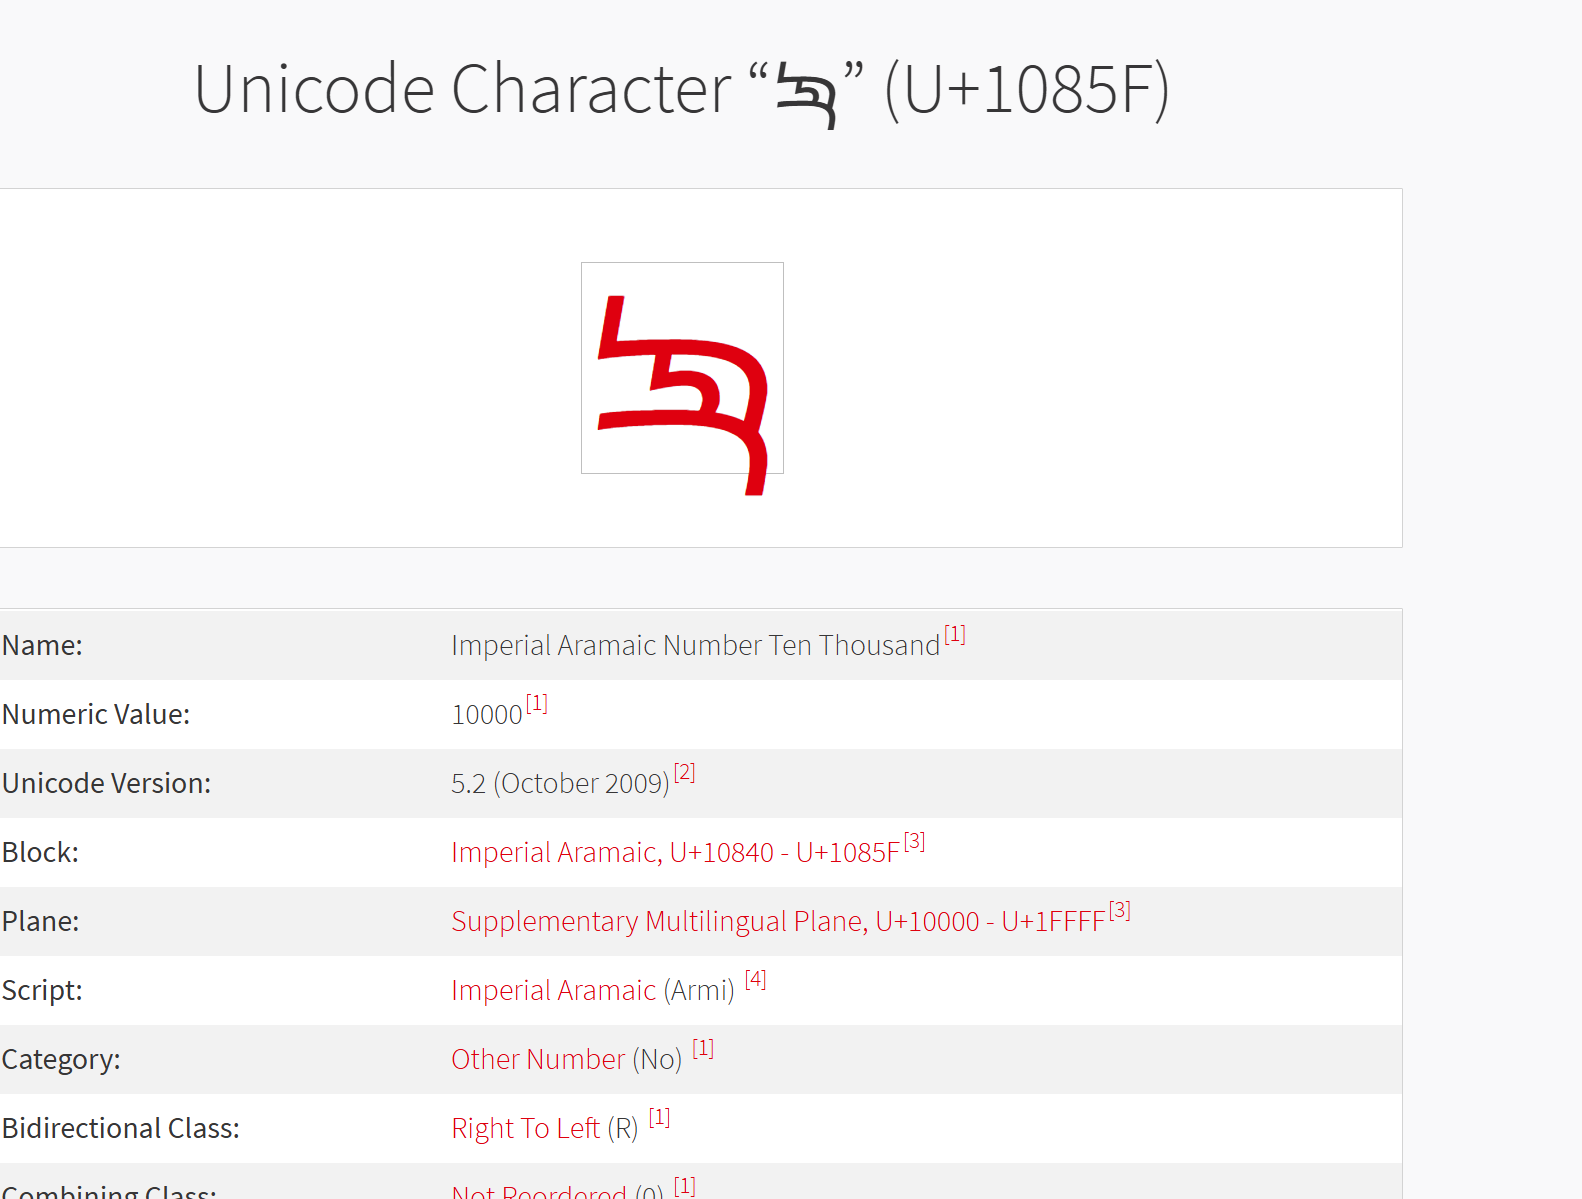This screenshot has width=1582, height=1199.
Task: Click the name text Imperial Aramaic Number Ten Thousand
Action: [x=695, y=645]
